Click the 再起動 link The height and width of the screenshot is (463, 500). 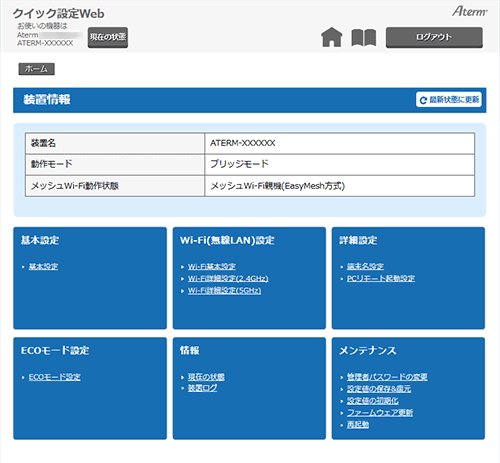tap(358, 425)
